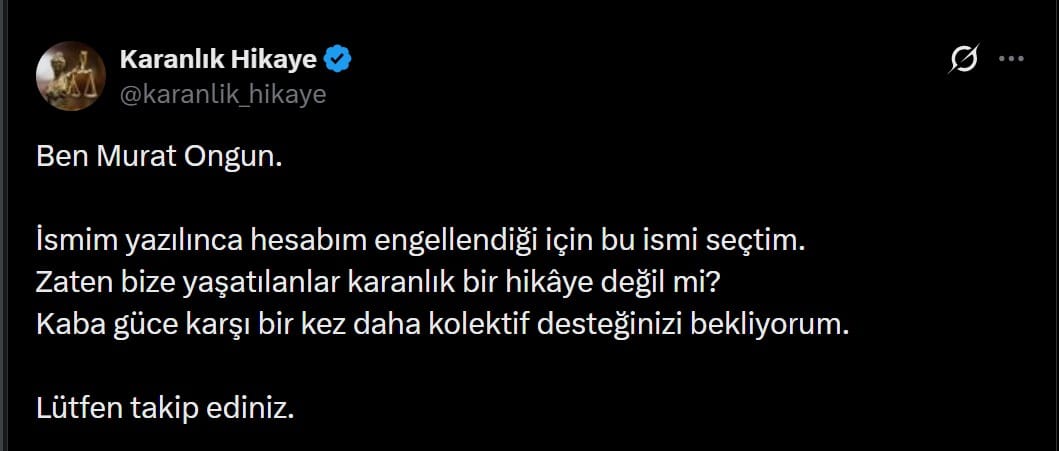Click the Karanlık Hikaye display name

pos(218,60)
